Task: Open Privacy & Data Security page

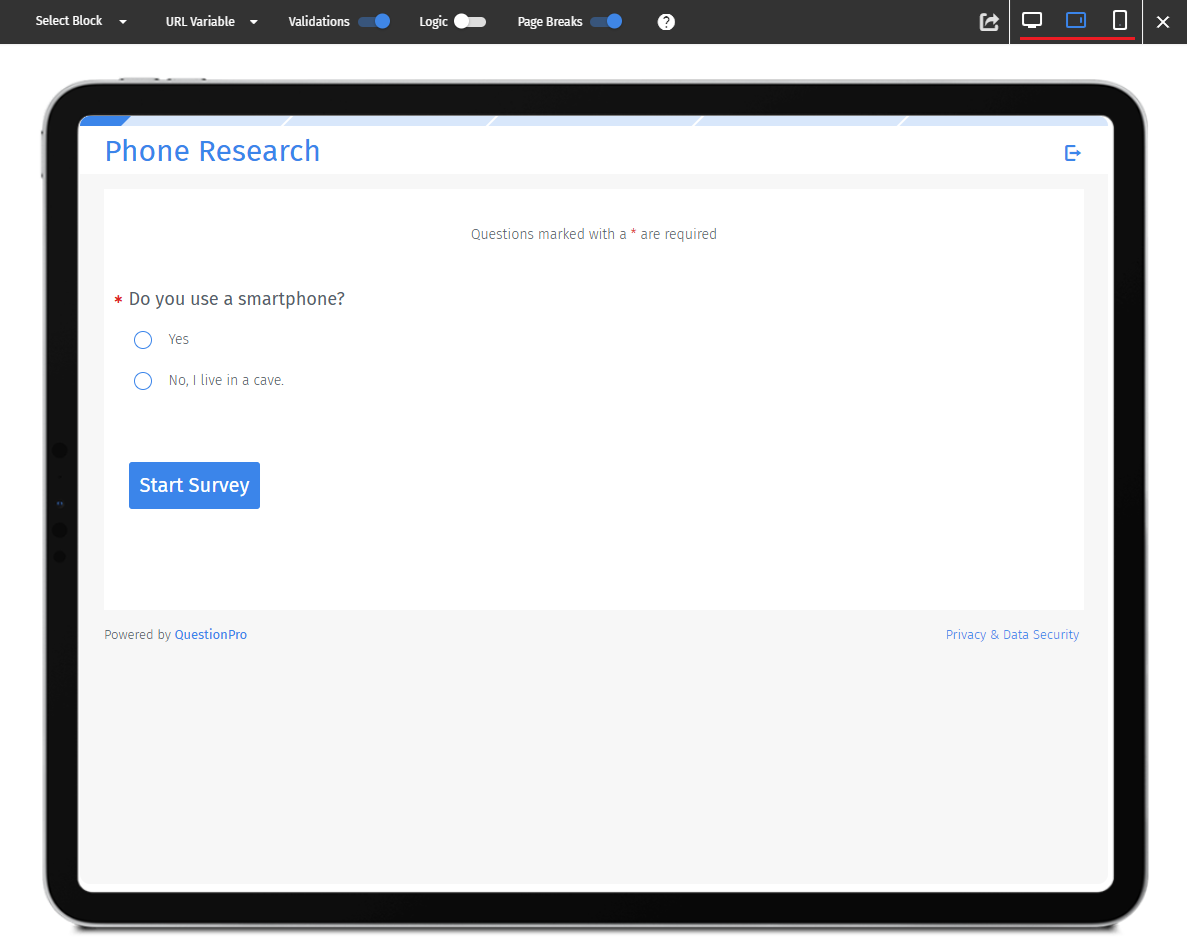Action: click(1012, 634)
